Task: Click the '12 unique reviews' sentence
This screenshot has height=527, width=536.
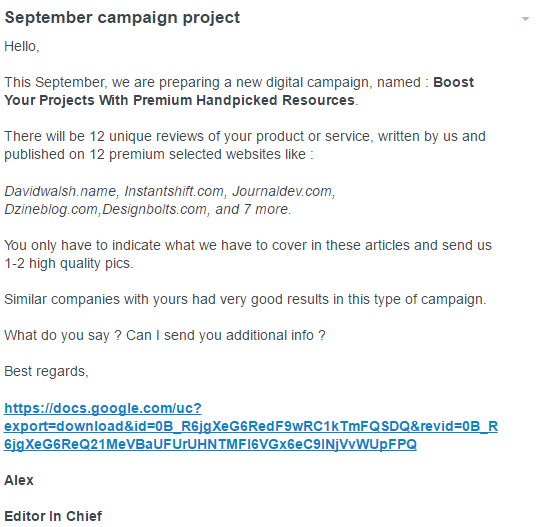Action: 245,136
